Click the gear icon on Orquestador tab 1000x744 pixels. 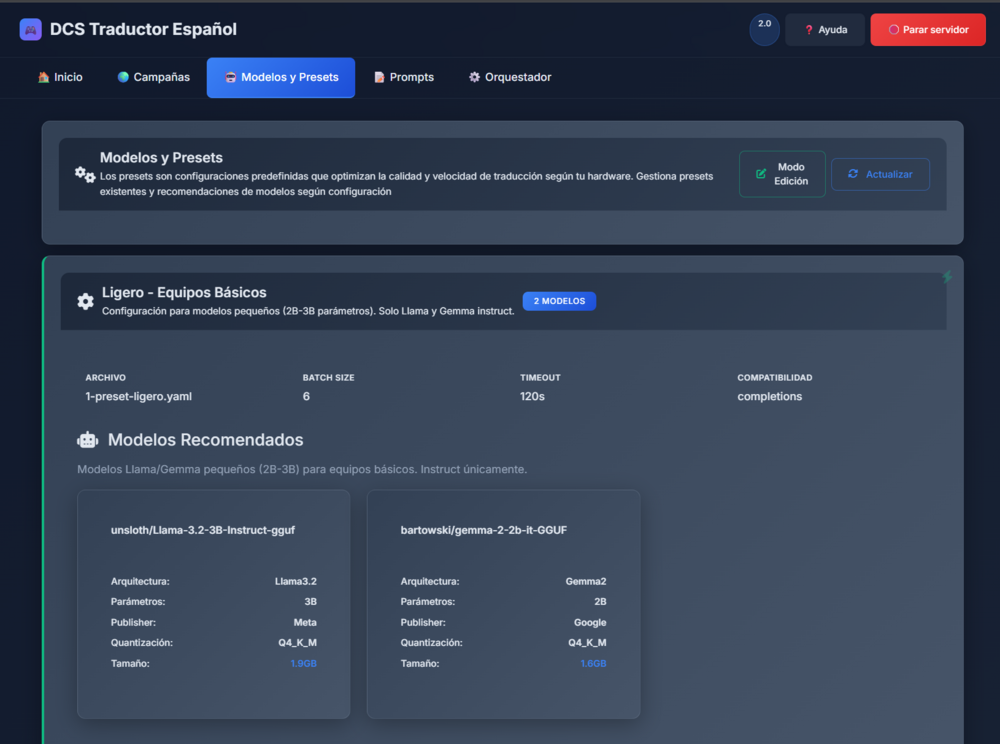pyautogui.click(x=474, y=77)
